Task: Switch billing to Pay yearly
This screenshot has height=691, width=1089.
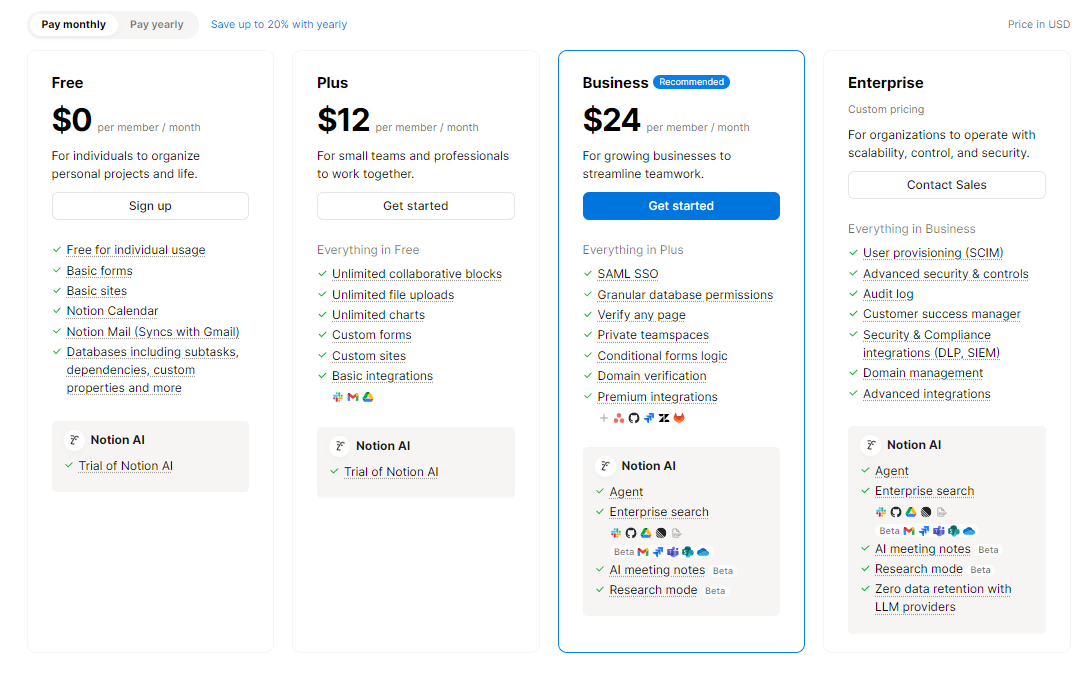Action: point(157,24)
